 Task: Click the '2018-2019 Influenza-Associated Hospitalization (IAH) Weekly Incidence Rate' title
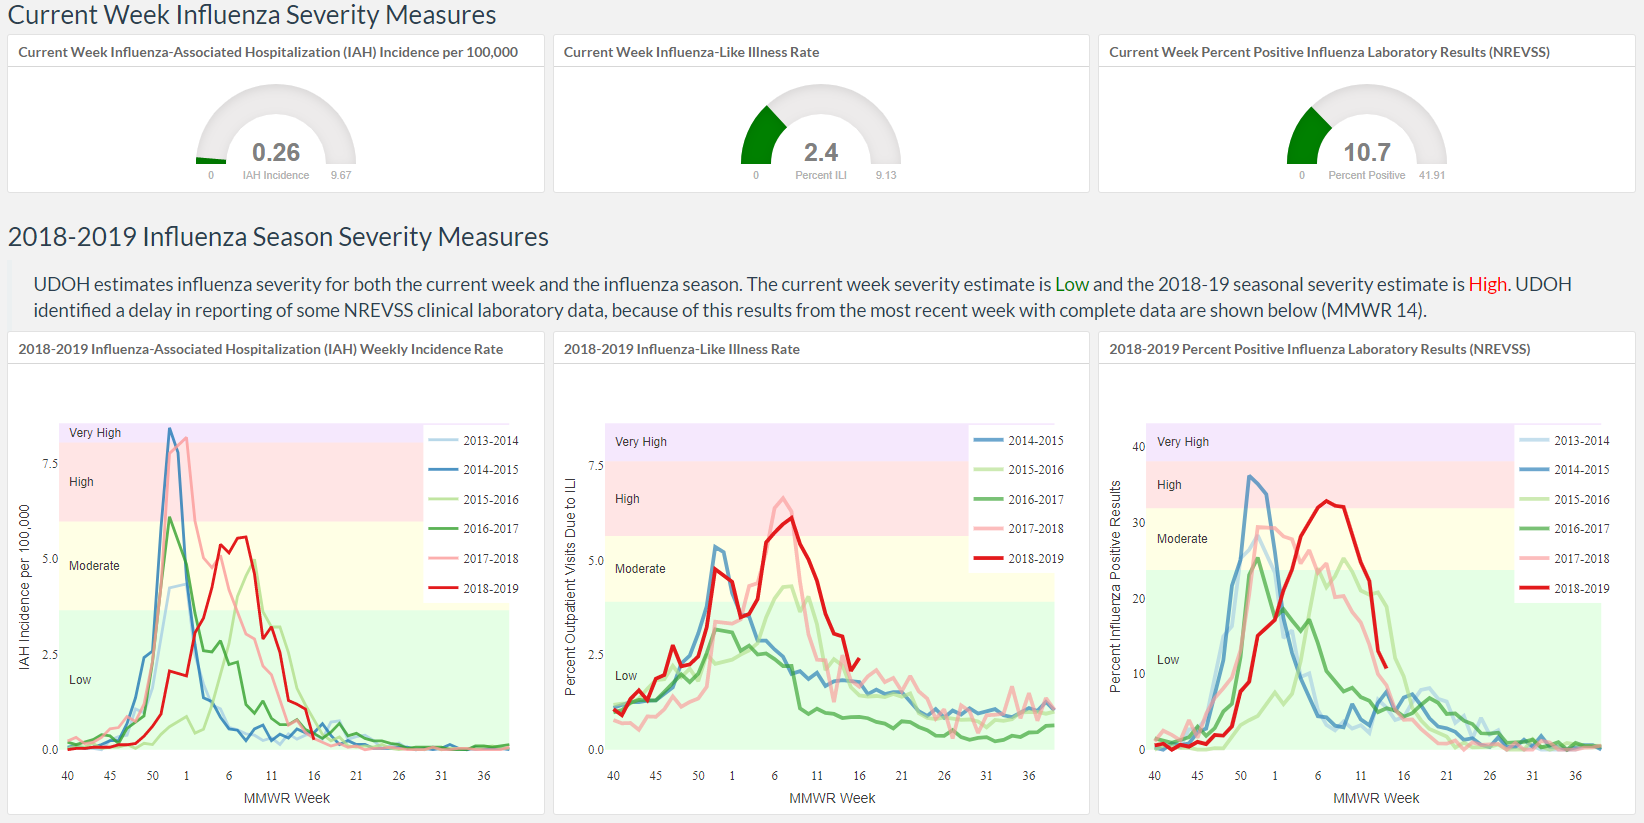[x=260, y=349]
